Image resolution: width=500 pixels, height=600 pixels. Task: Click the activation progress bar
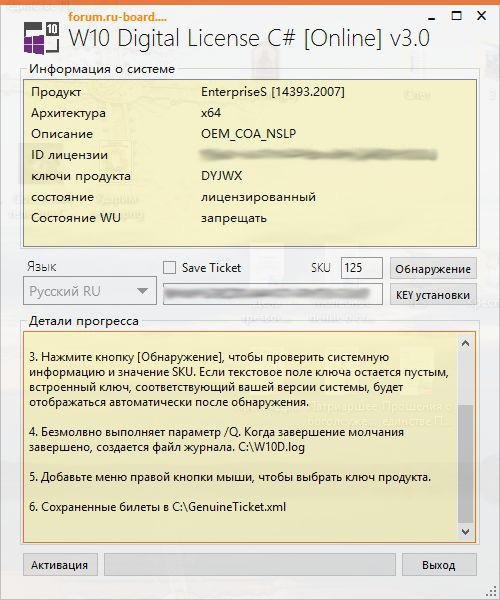[250, 564]
